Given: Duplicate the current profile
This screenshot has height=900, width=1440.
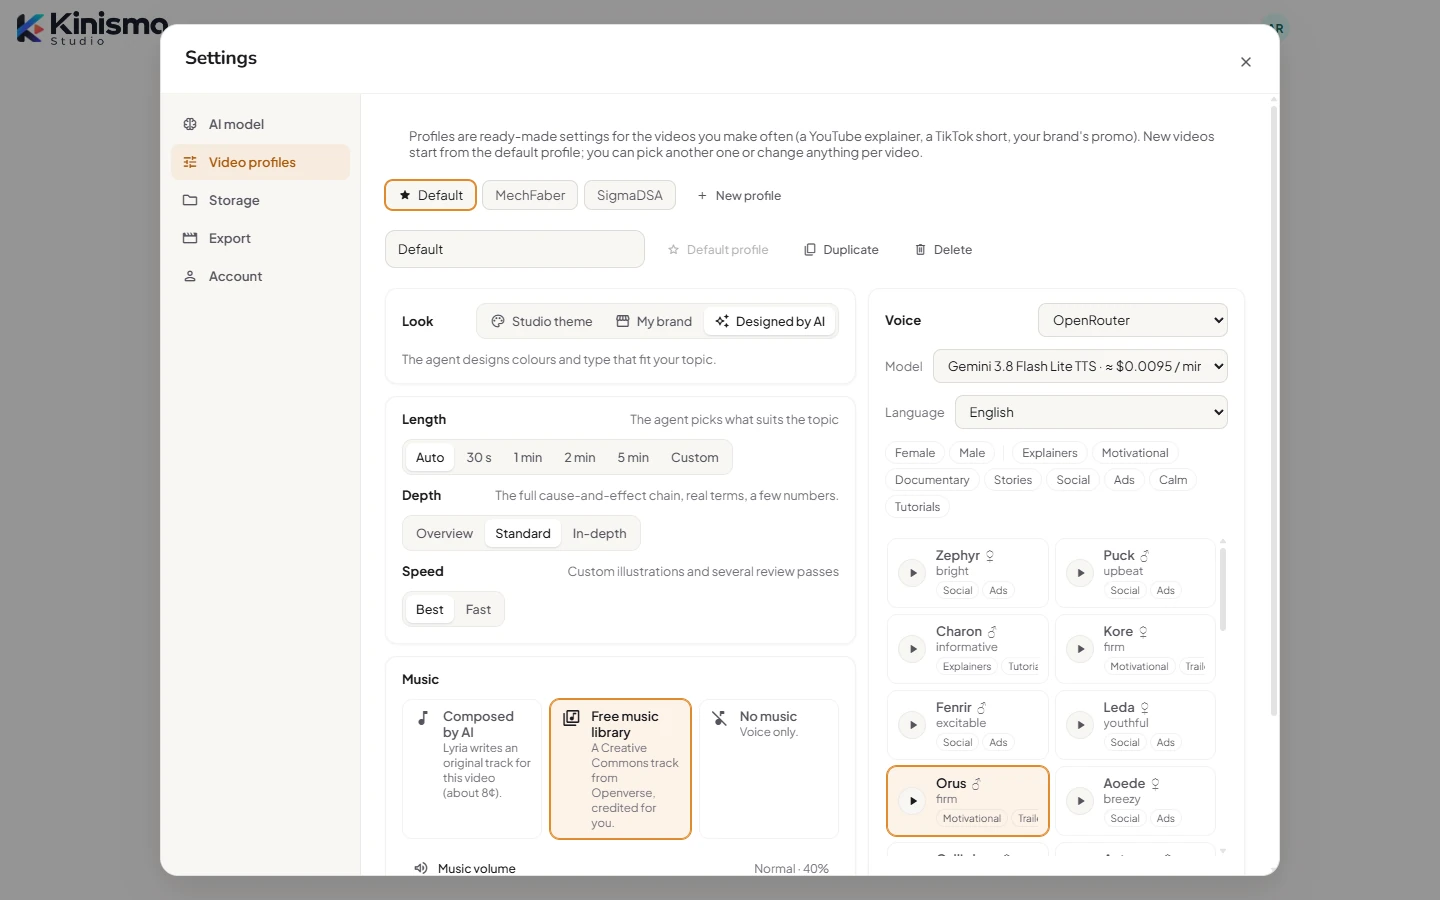Looking at the screenshot, I should coord(842,250).
